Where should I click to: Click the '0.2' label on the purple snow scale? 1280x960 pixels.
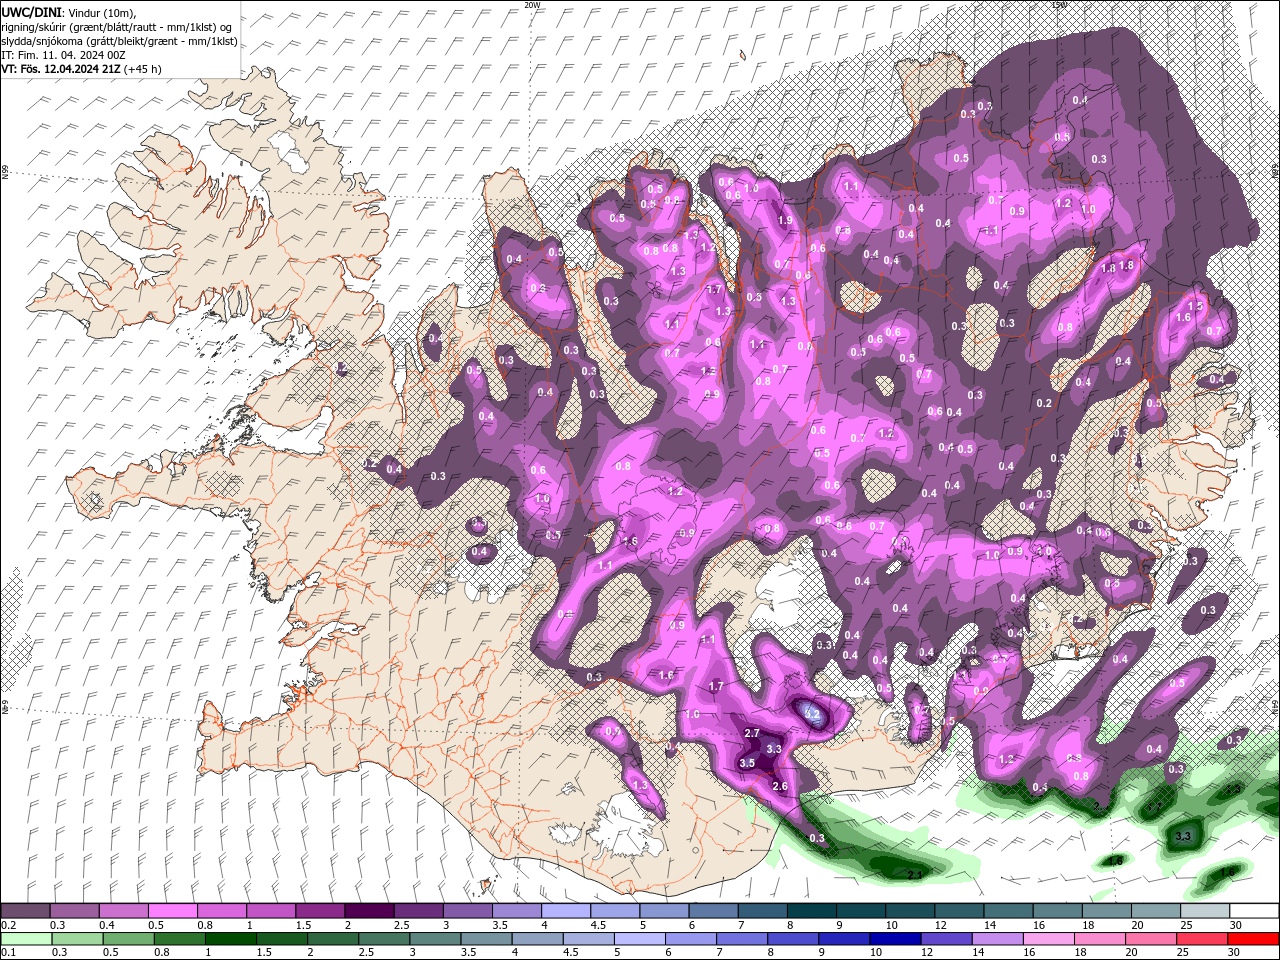[x=7, y=925]
